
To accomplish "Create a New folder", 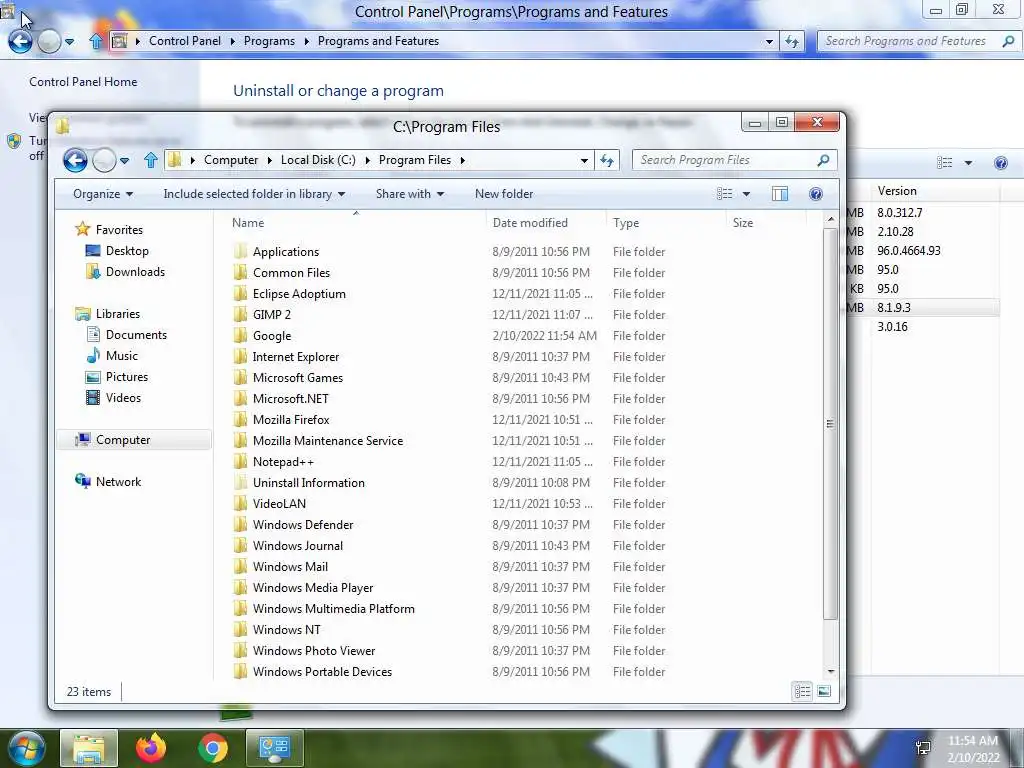I will 504,194.
